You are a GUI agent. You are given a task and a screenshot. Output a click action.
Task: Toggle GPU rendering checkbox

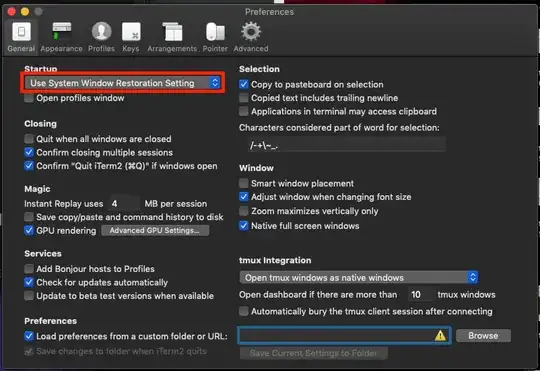pos(29,230)
